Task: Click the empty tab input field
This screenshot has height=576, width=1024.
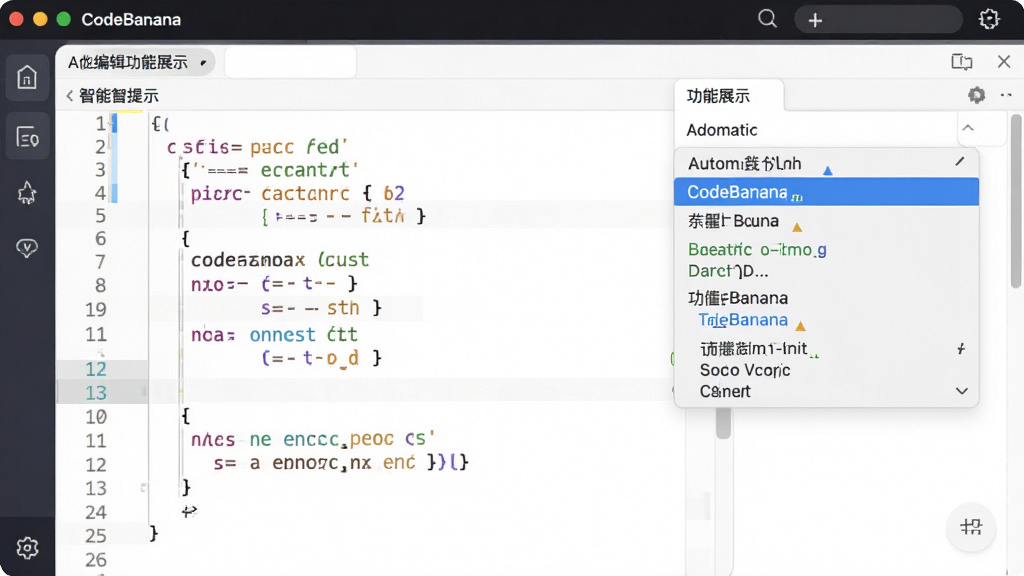Action: pos(291,63)
